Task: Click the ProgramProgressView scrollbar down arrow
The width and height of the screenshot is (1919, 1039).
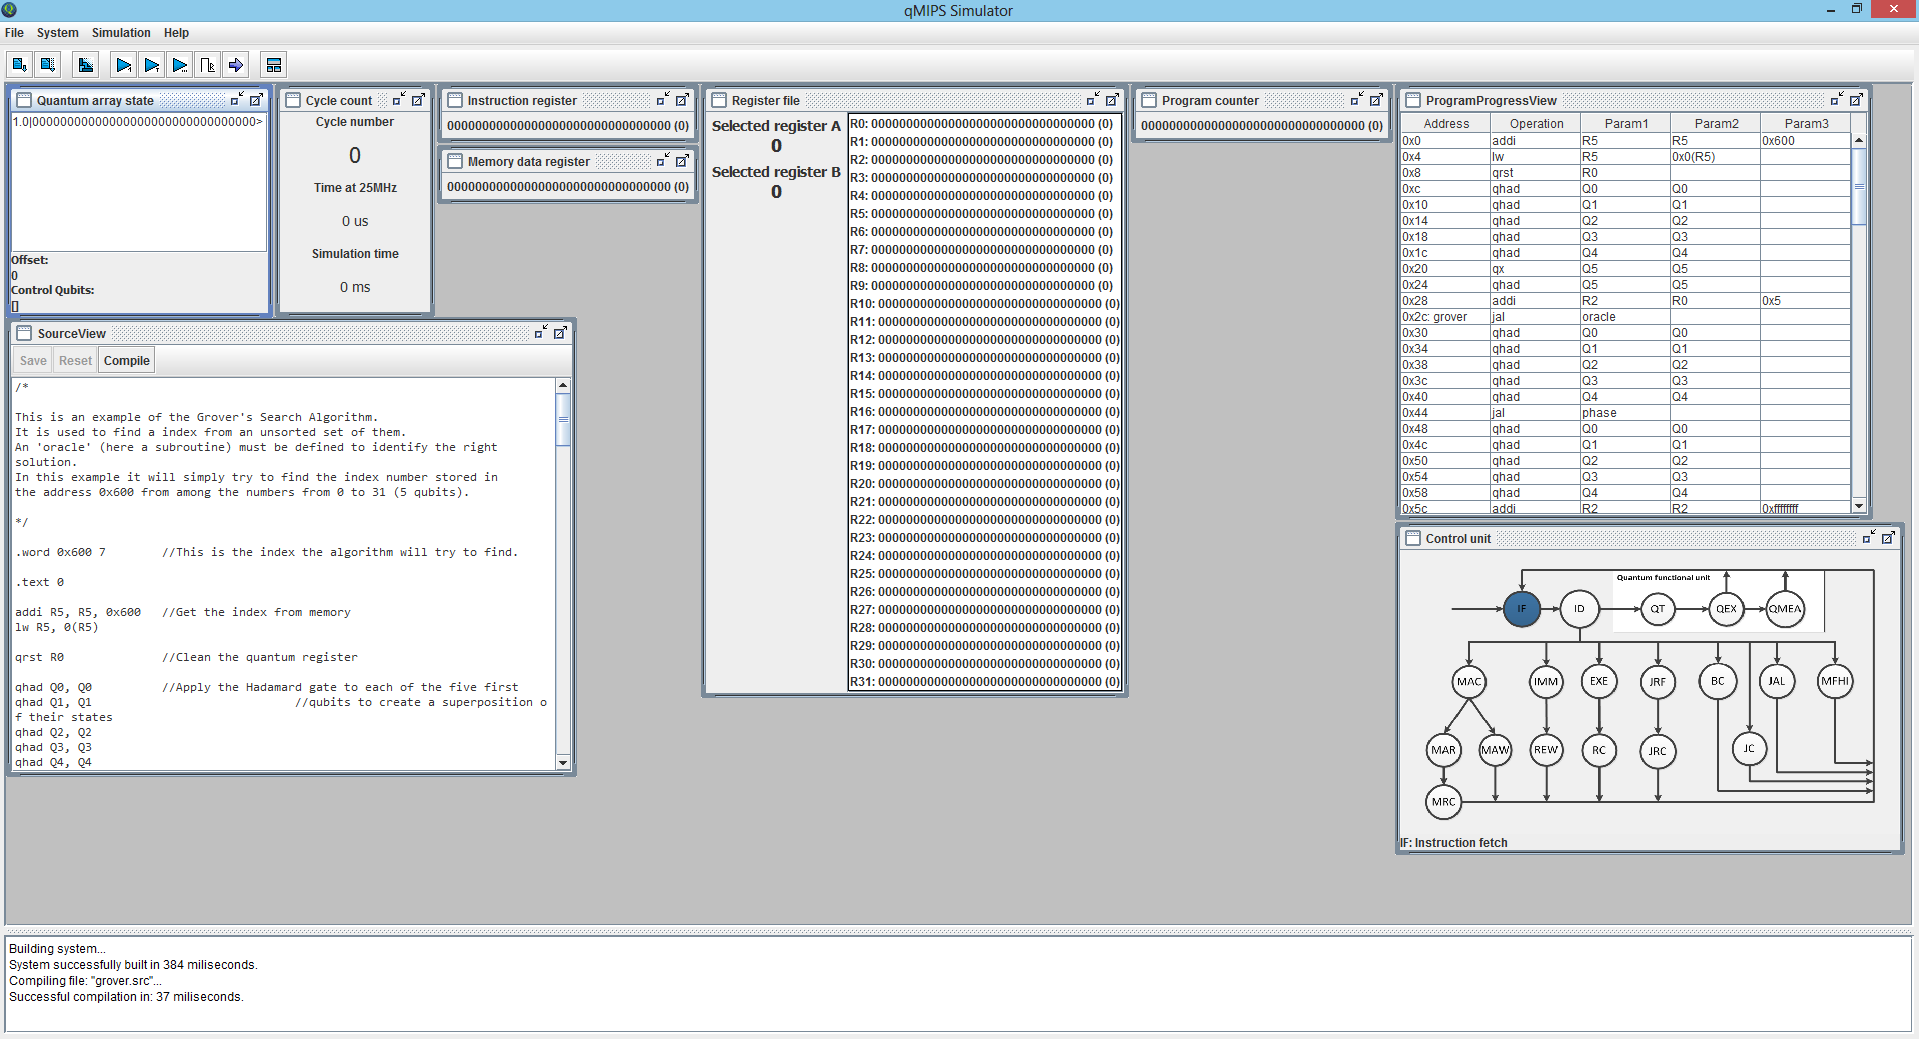Action: (1859, 507)
